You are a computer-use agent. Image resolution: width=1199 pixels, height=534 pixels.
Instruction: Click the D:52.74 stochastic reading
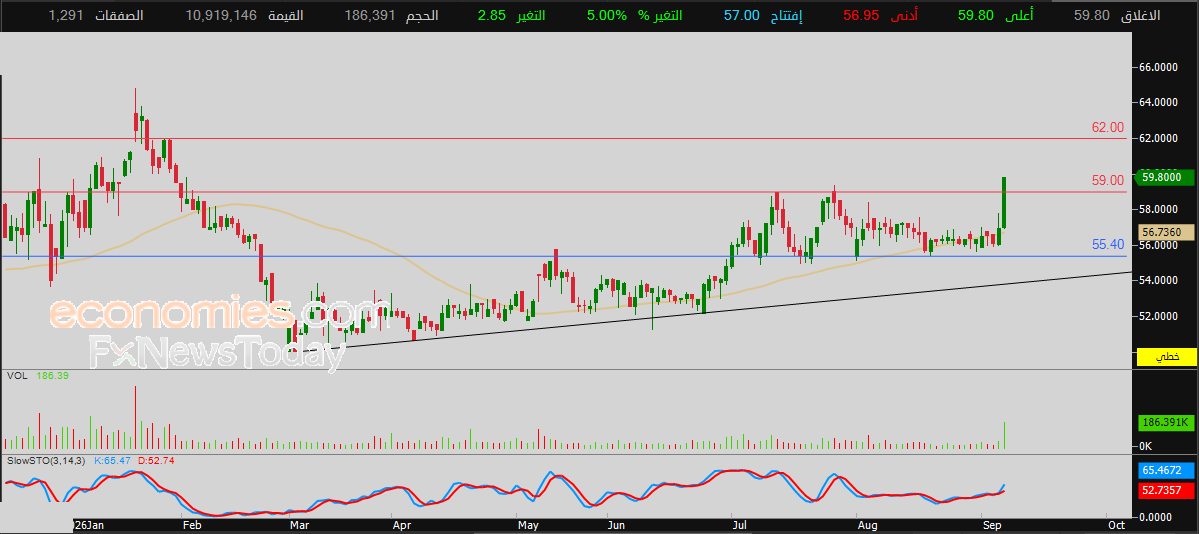click(x=157, y=461)
